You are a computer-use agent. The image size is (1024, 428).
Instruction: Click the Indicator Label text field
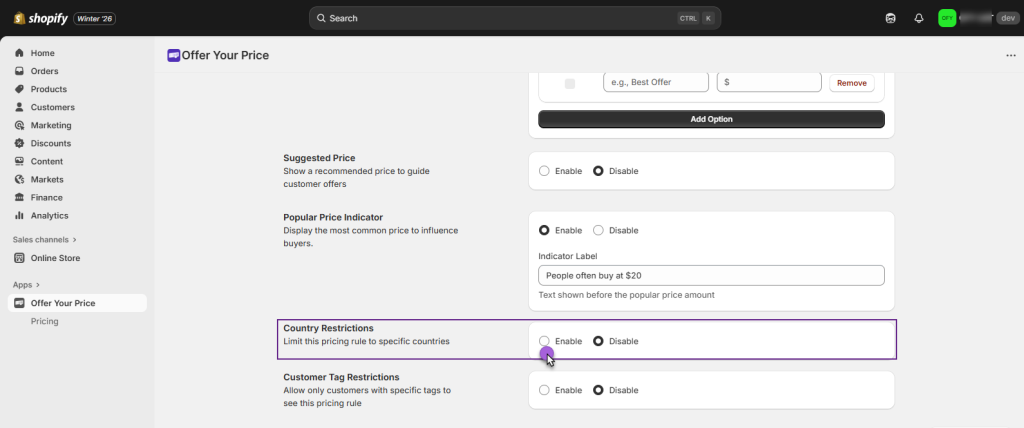(711, 275)
